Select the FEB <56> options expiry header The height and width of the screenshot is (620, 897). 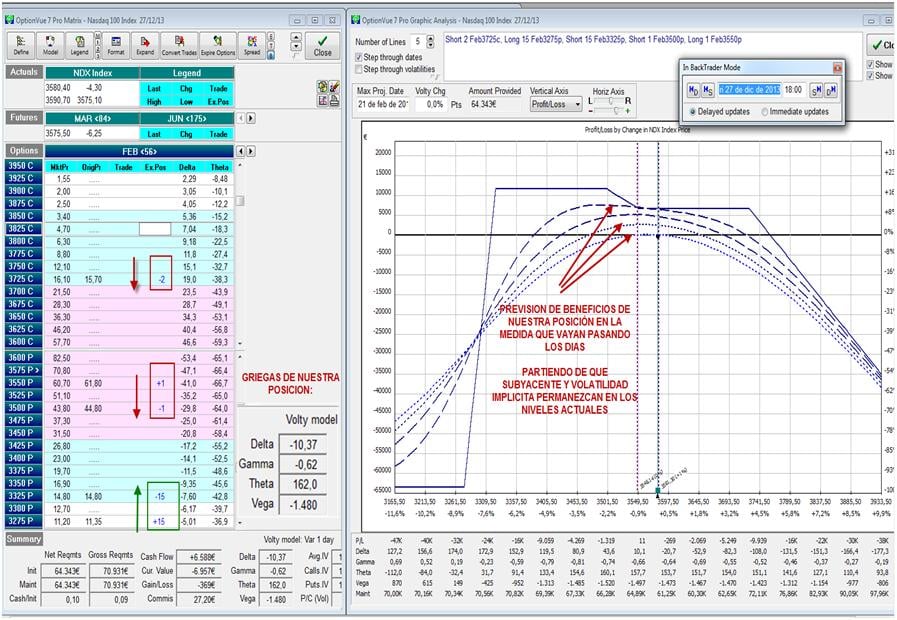coord(139,150)
